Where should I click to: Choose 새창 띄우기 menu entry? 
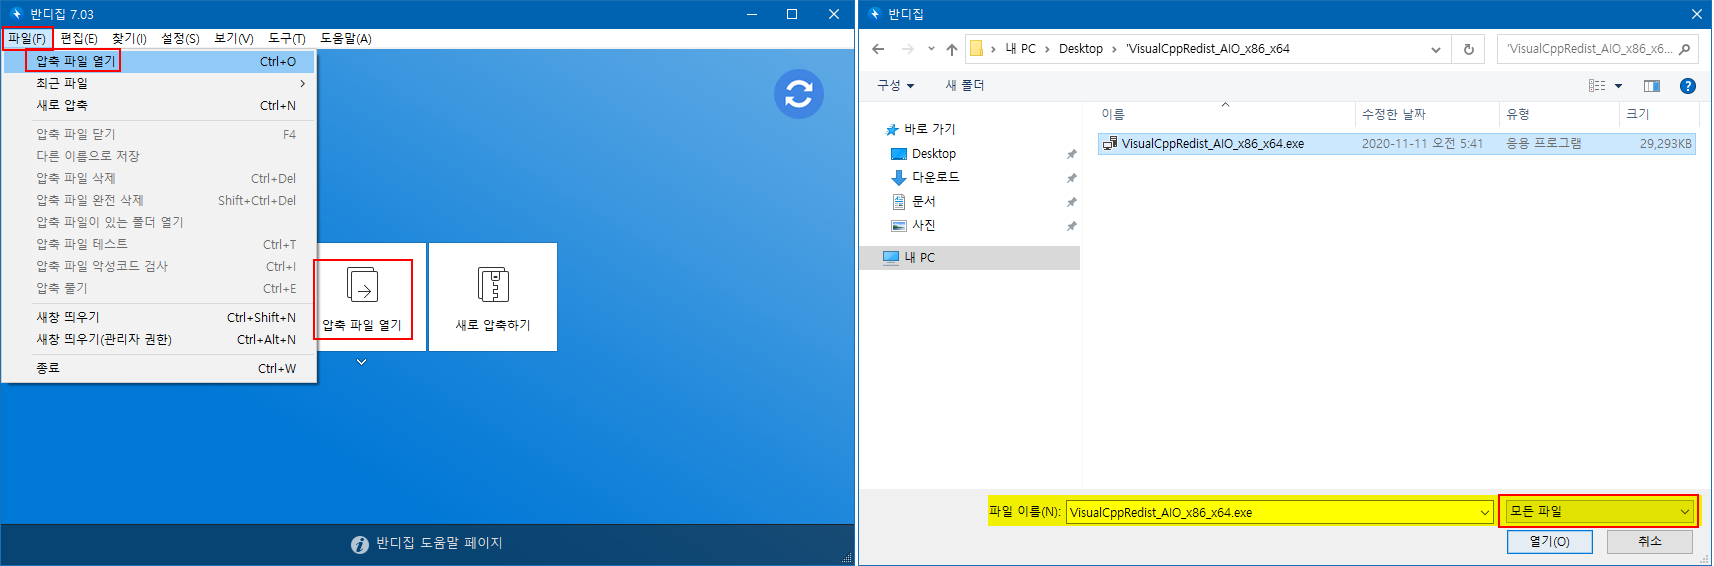(x=159, y=317)
